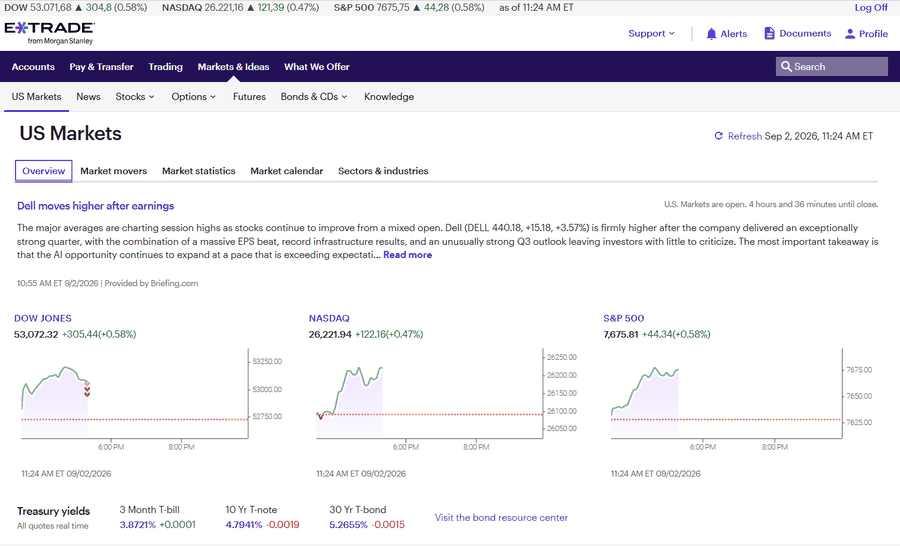The height and width of the screenshot is (546, 900).
Task: Open the Profile link
Action: 873,34
